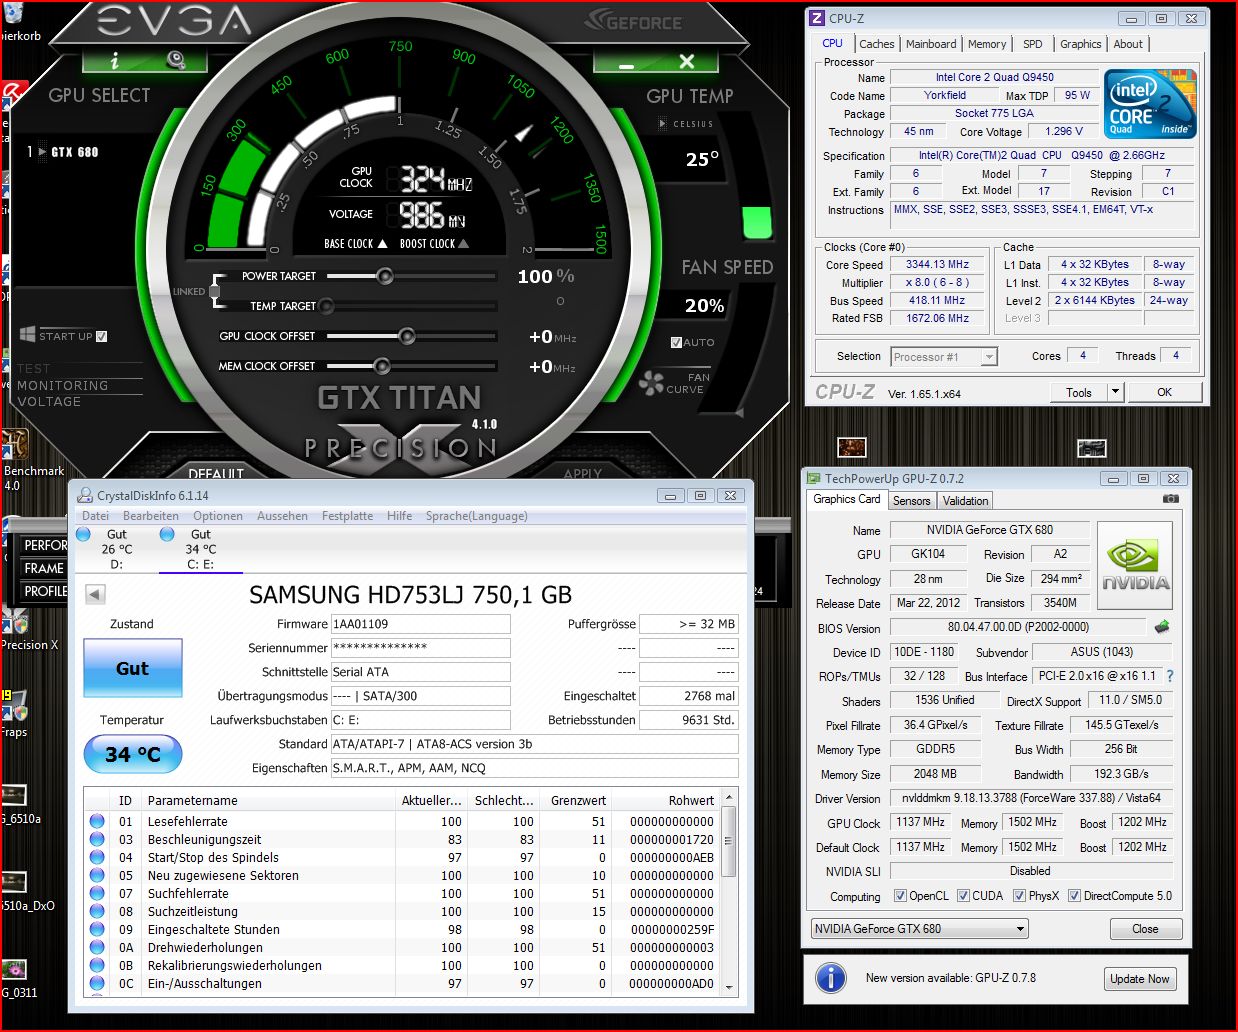Viewport: 1238px width, 1032px height.
Task: Toggle the fan Auto checkbox
Action: point(677,342)
